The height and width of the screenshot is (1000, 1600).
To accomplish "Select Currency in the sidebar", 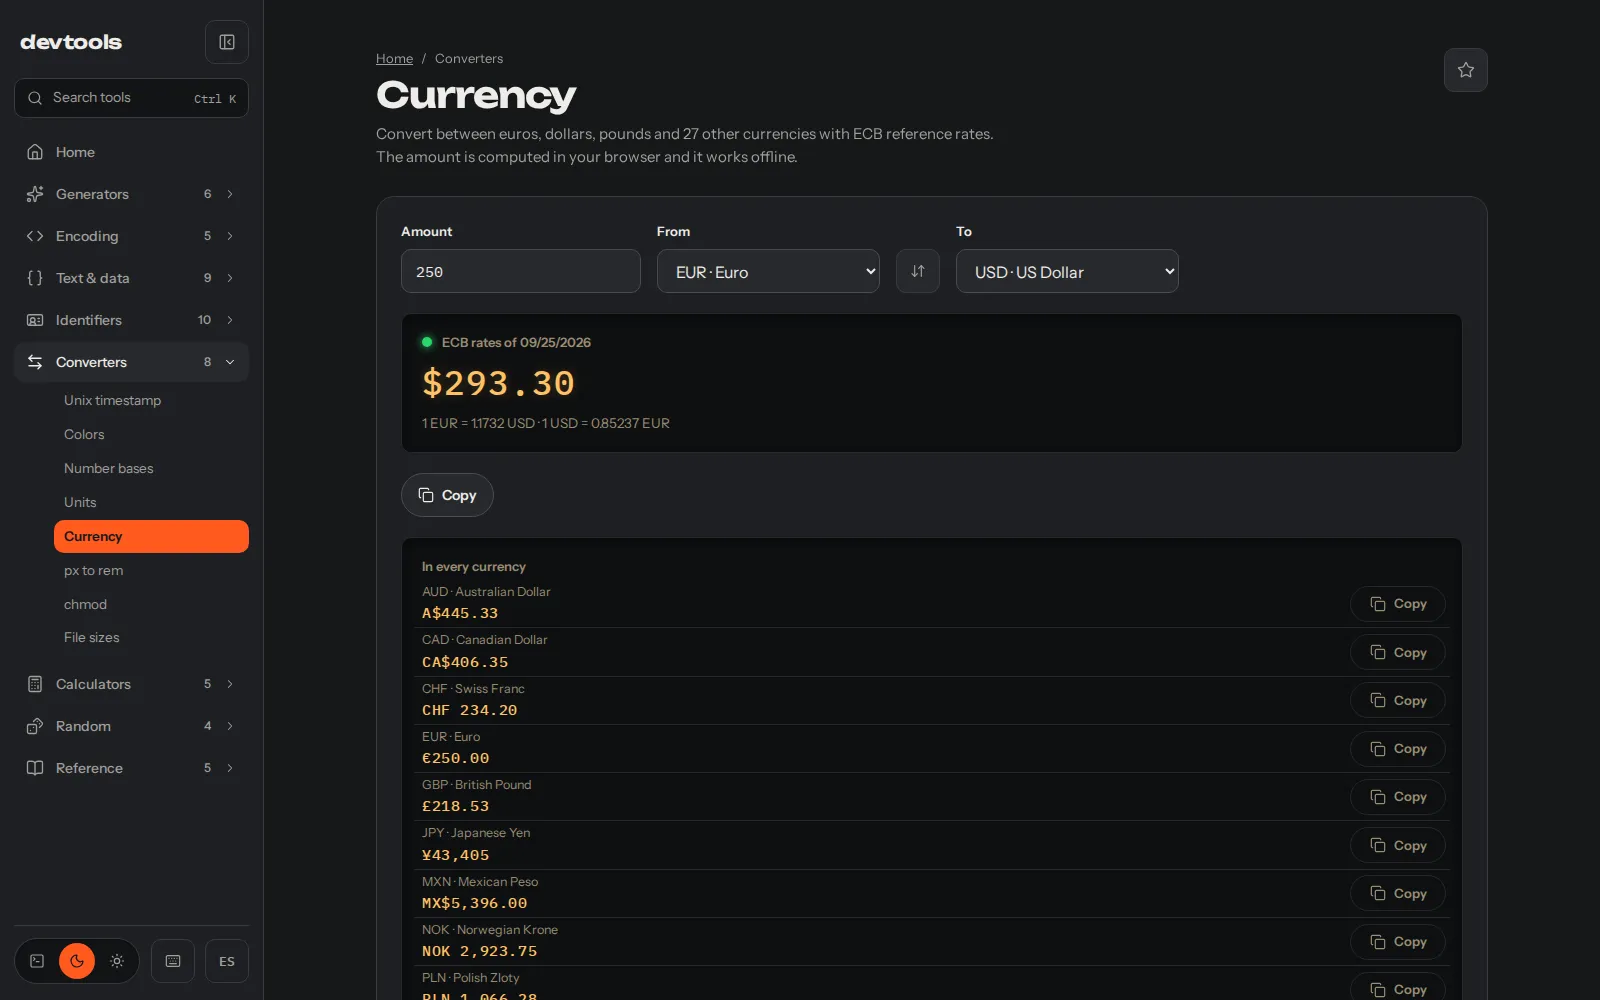I will coord(151,536).
